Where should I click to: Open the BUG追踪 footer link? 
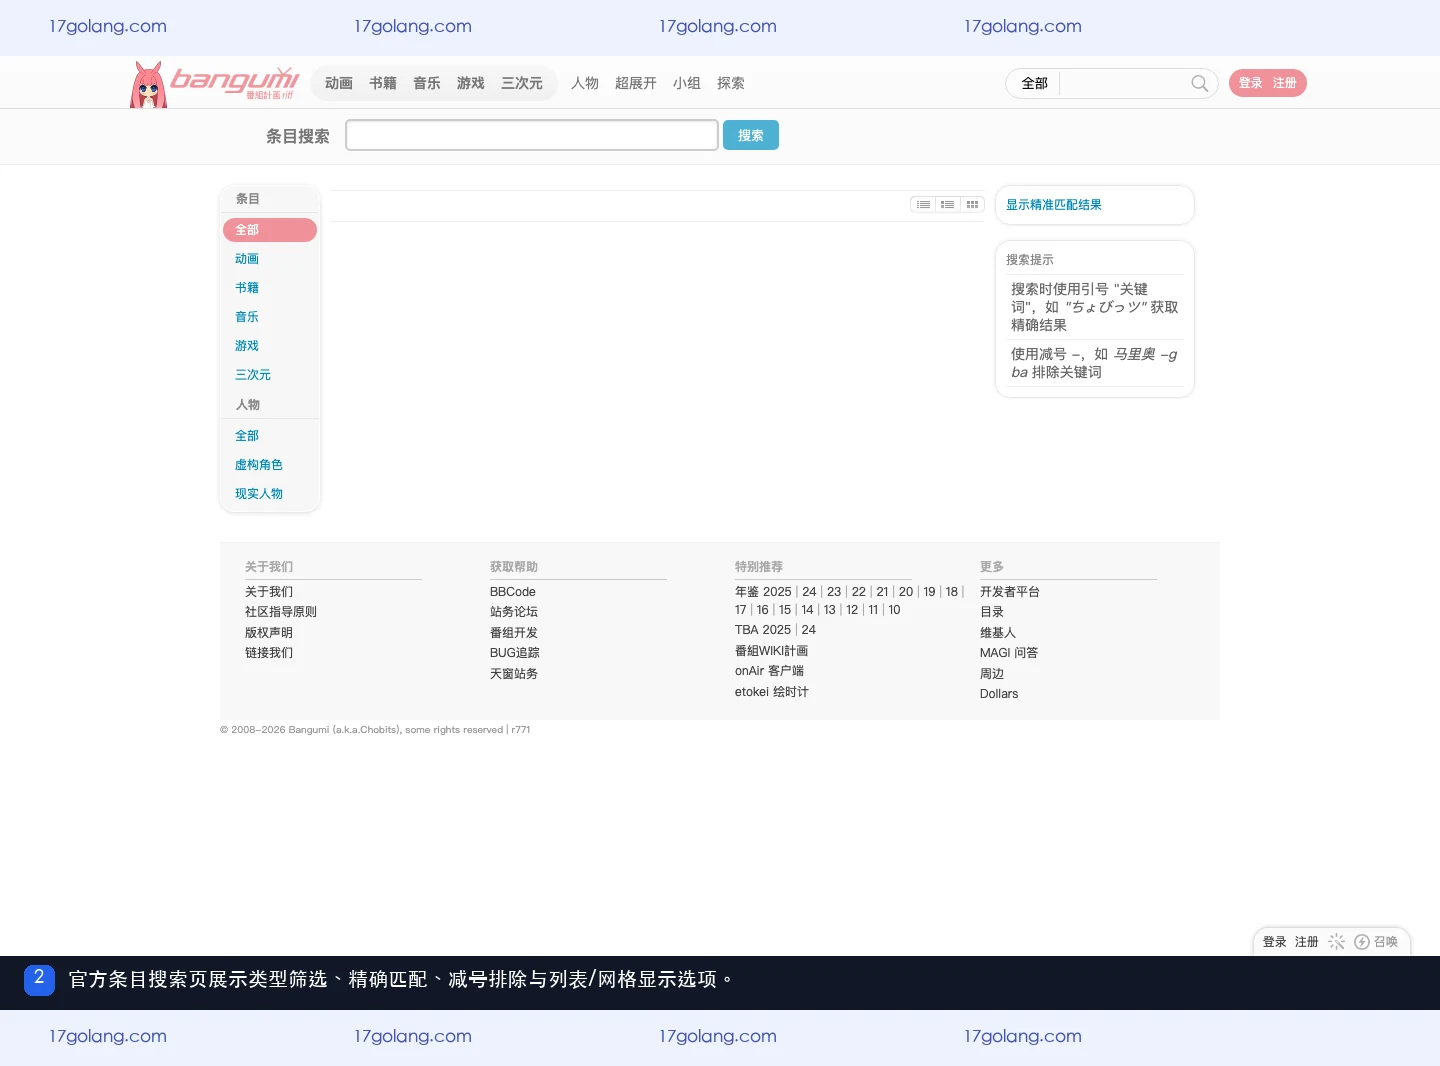[x=515, y=653]
